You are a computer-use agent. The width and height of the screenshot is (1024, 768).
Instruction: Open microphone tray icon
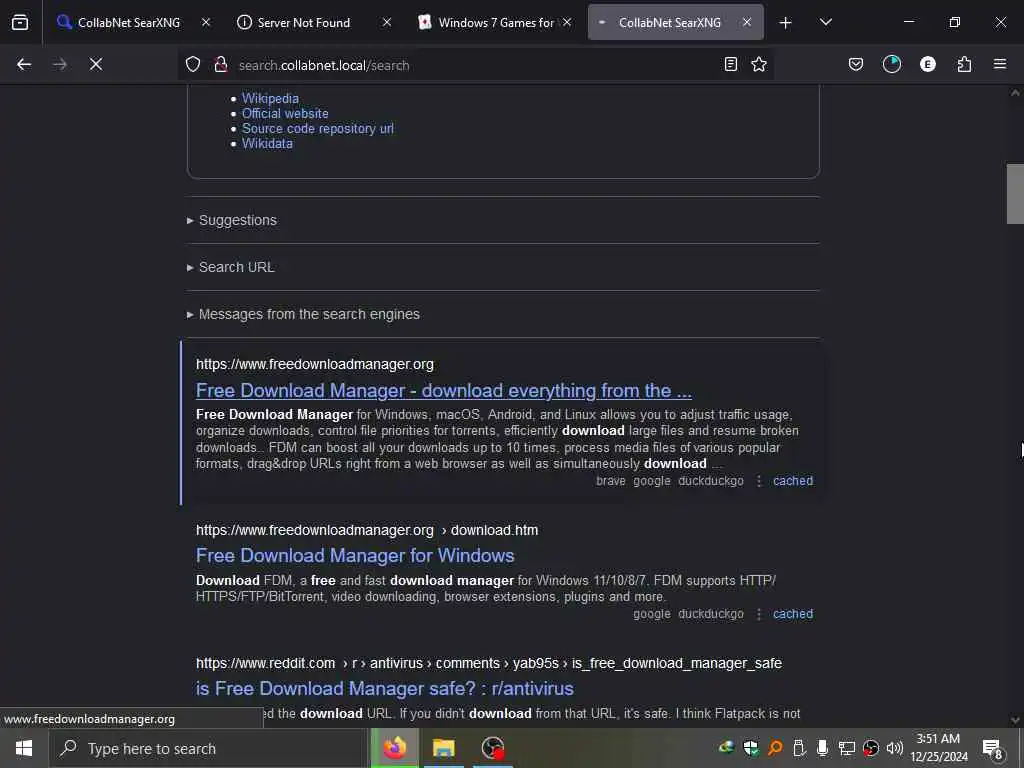[823, 748]
